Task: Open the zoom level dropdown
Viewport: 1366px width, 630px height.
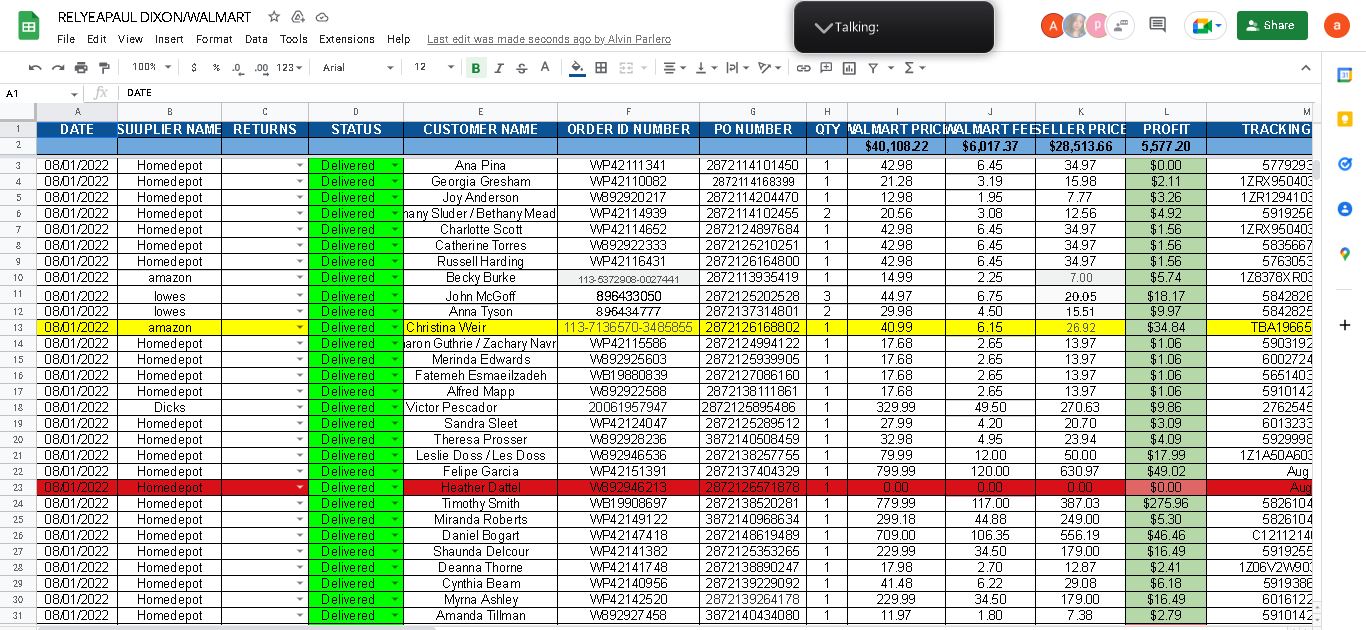Action: coord(152,67)
